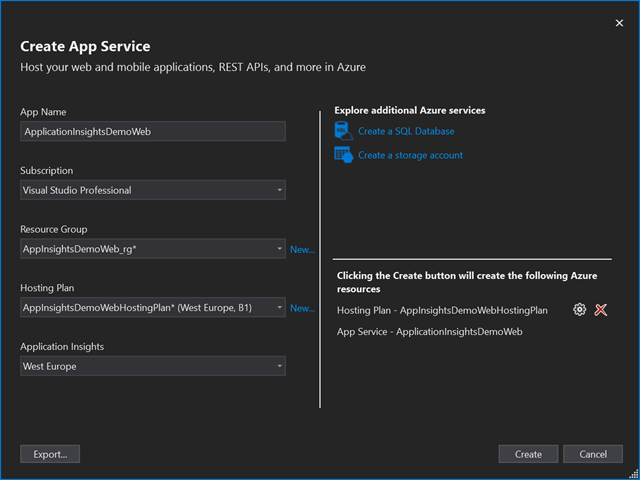Image resolution: width=640 pixels, height=480 pixels.
Task: Click the Export button
Action: coord(50,454)
